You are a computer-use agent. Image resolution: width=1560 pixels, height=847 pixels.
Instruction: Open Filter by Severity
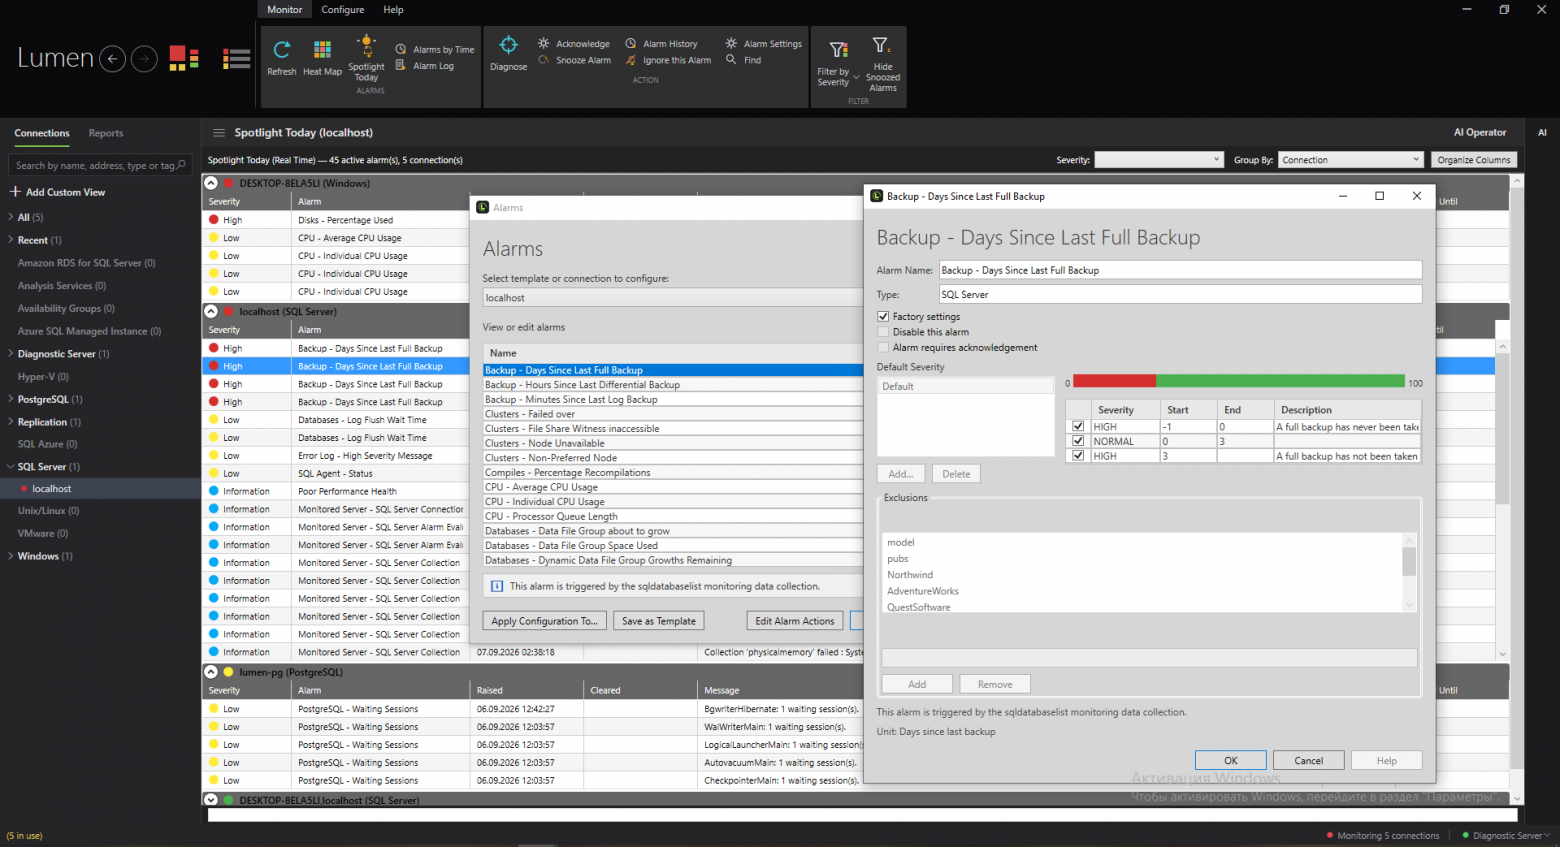838,62
